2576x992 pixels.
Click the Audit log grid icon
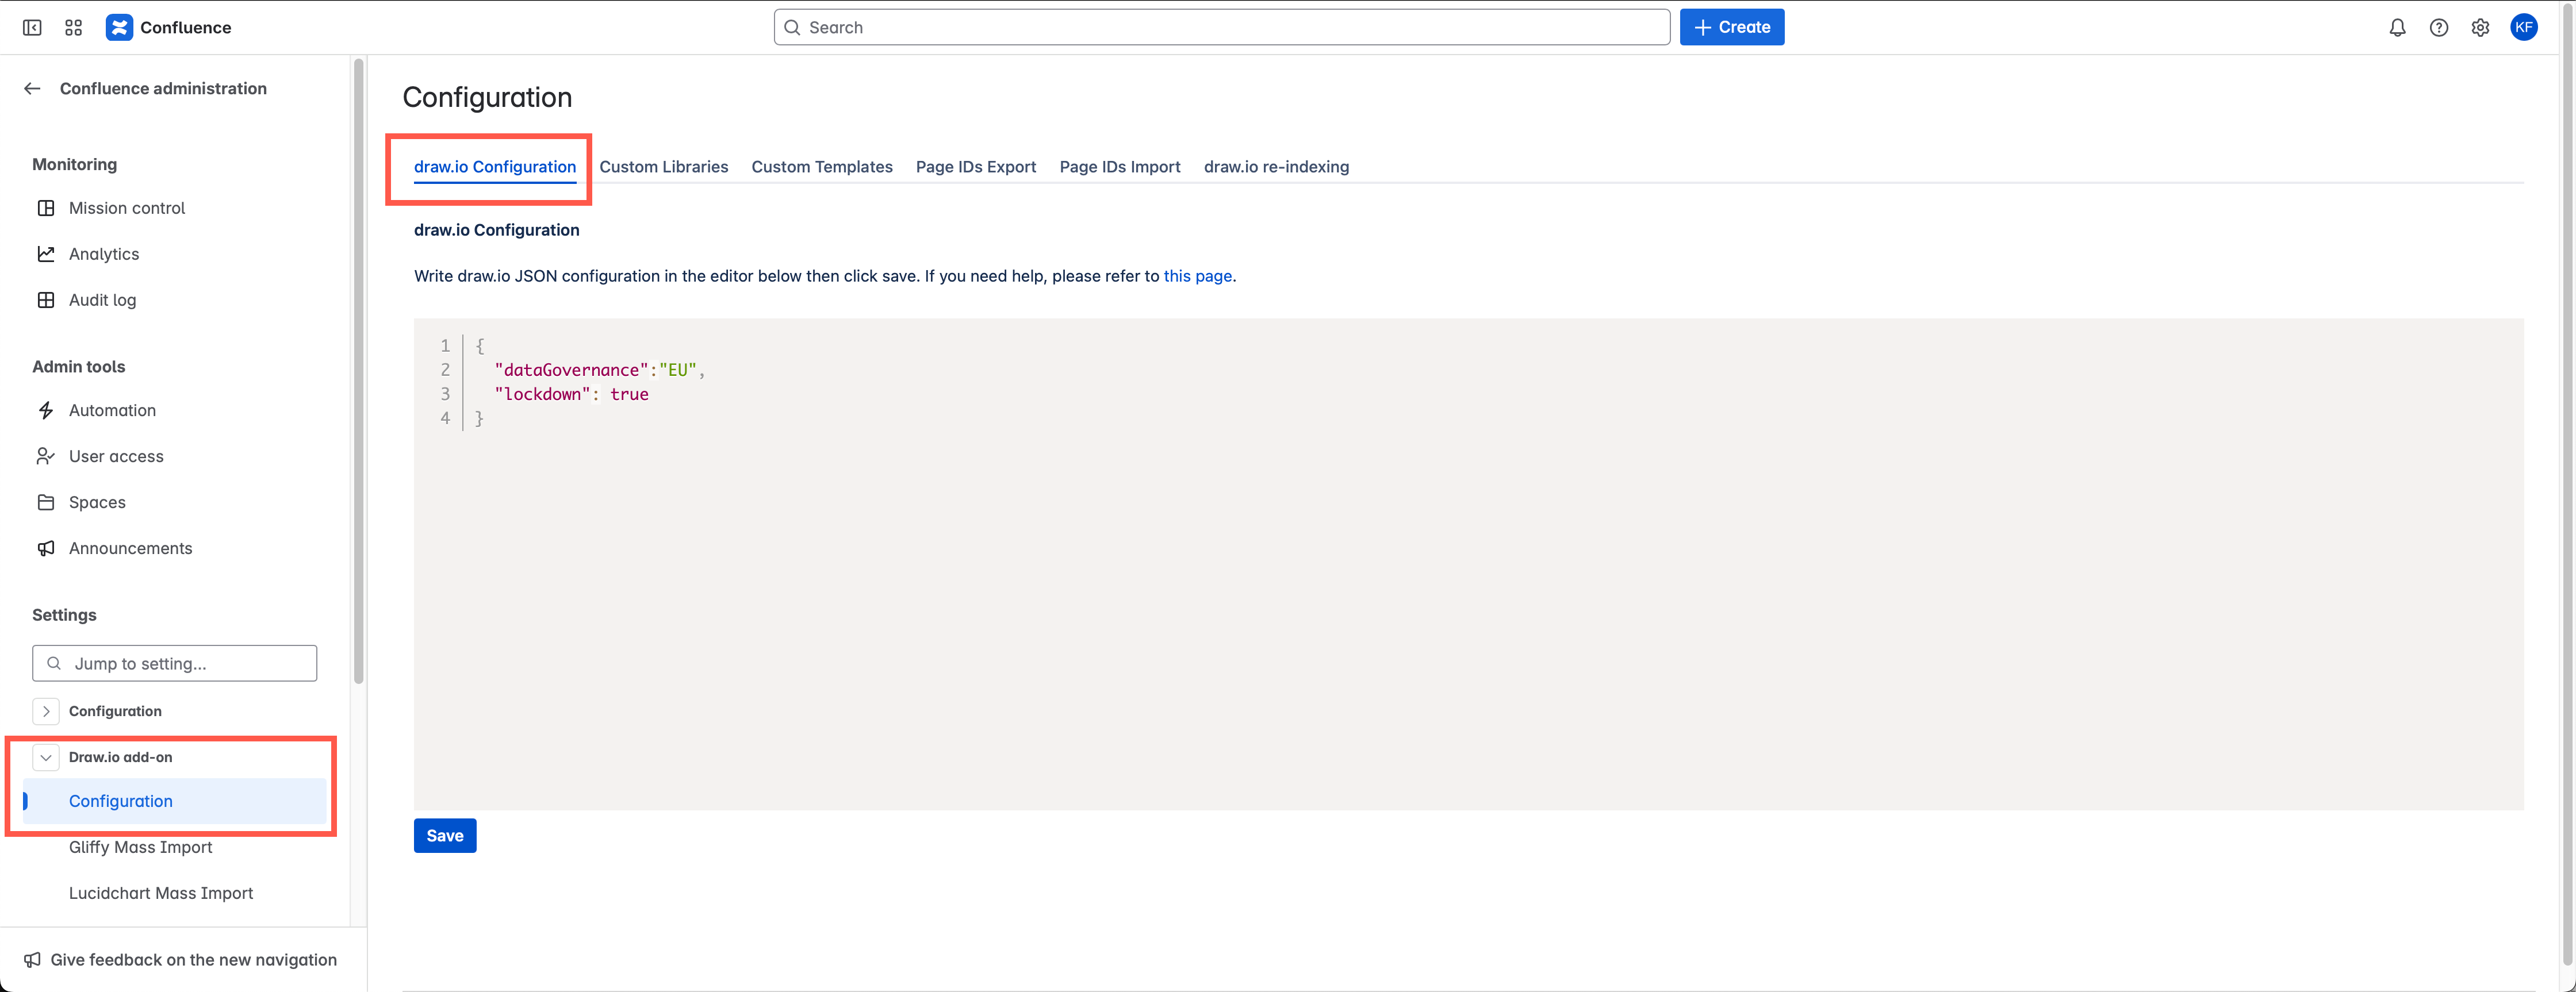(46, 299)
